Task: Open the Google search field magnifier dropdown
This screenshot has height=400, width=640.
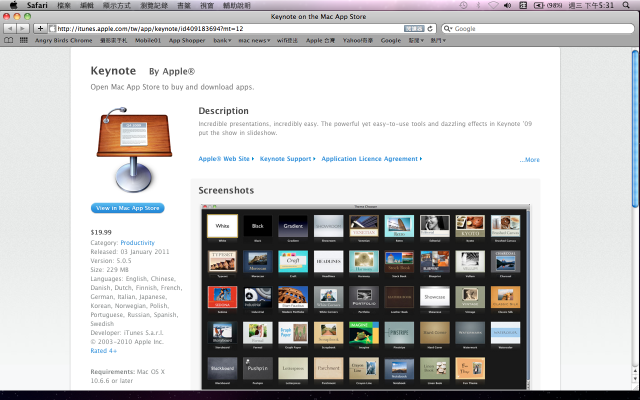Action: 449,29
